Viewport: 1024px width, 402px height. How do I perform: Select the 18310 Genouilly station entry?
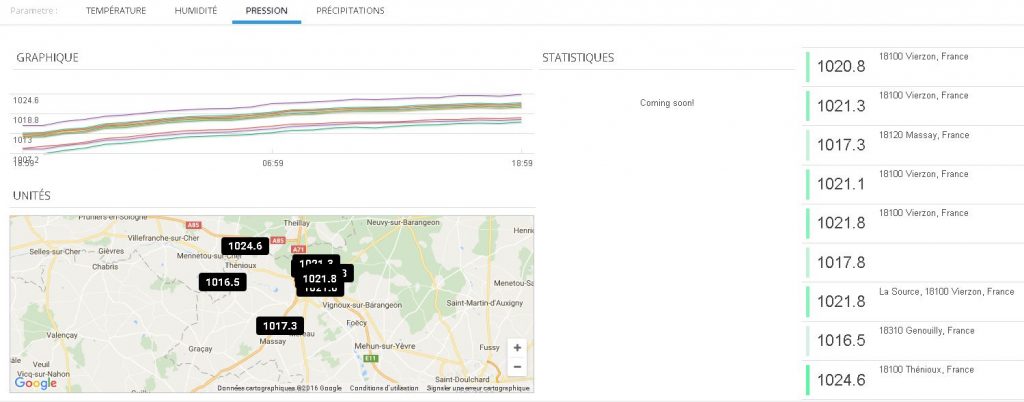(912, 340)
